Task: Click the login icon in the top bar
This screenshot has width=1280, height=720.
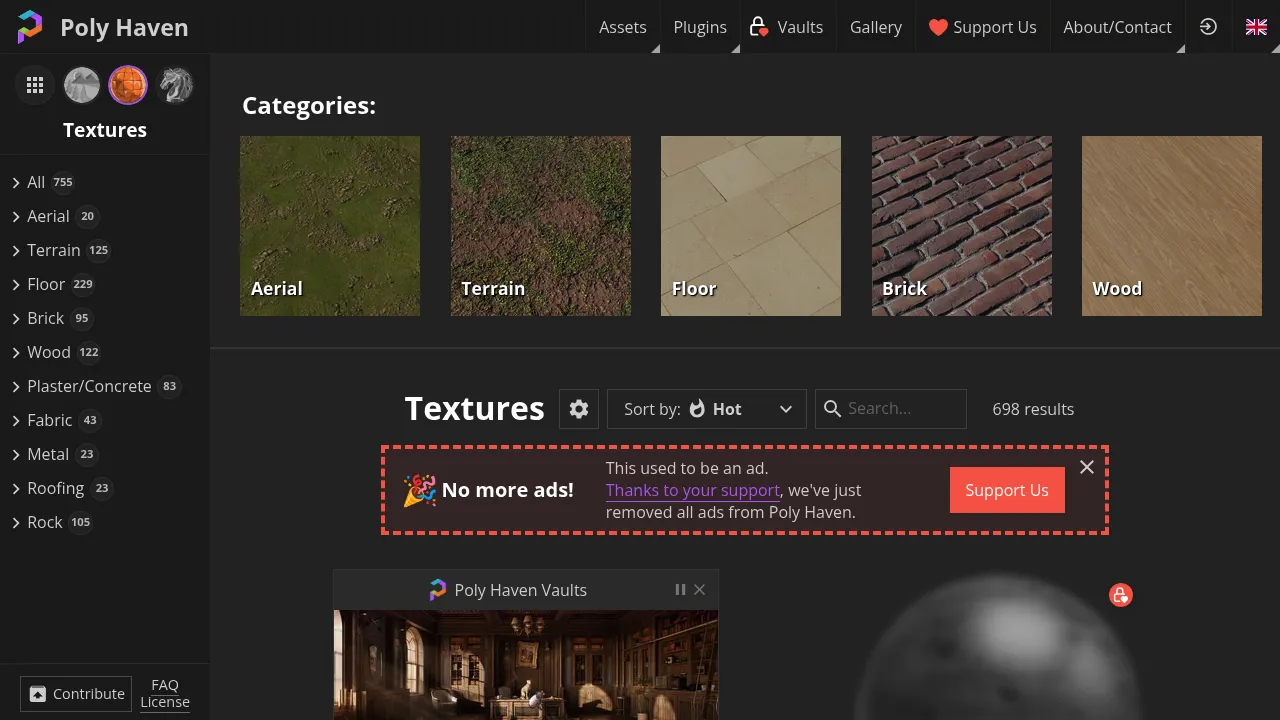Action: click(x=1208, y=27)
